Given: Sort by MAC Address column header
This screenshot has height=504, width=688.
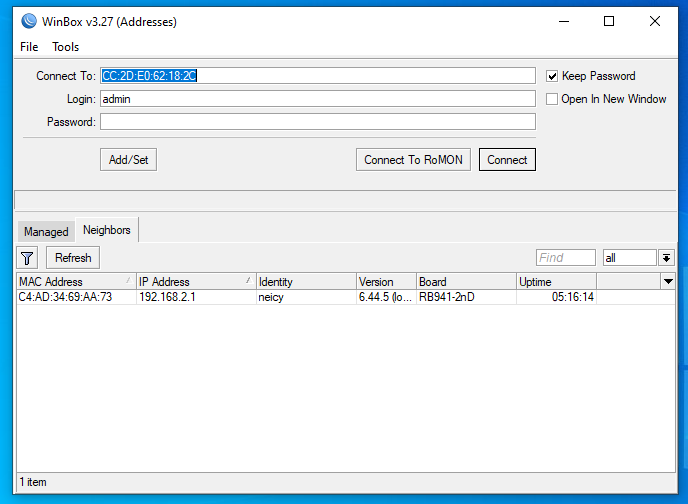Looking at the screenshot, I should tap(76, 282).
